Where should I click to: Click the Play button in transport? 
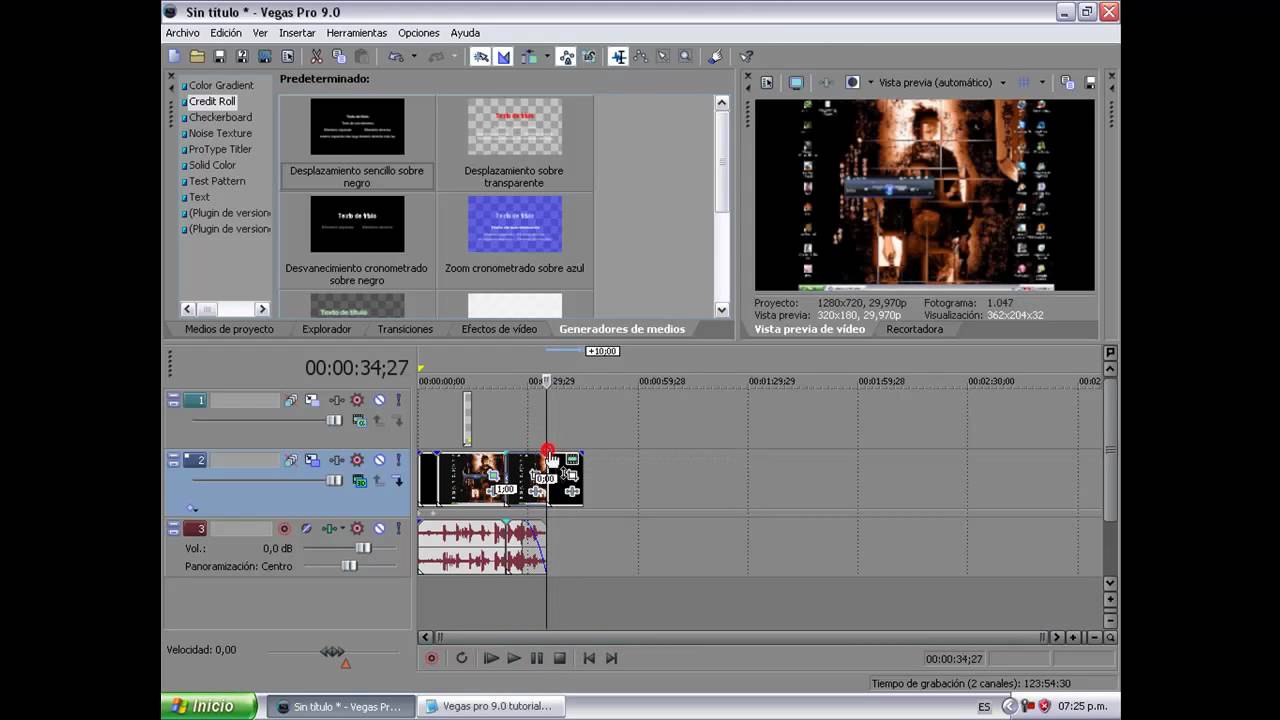pos(514,658)
